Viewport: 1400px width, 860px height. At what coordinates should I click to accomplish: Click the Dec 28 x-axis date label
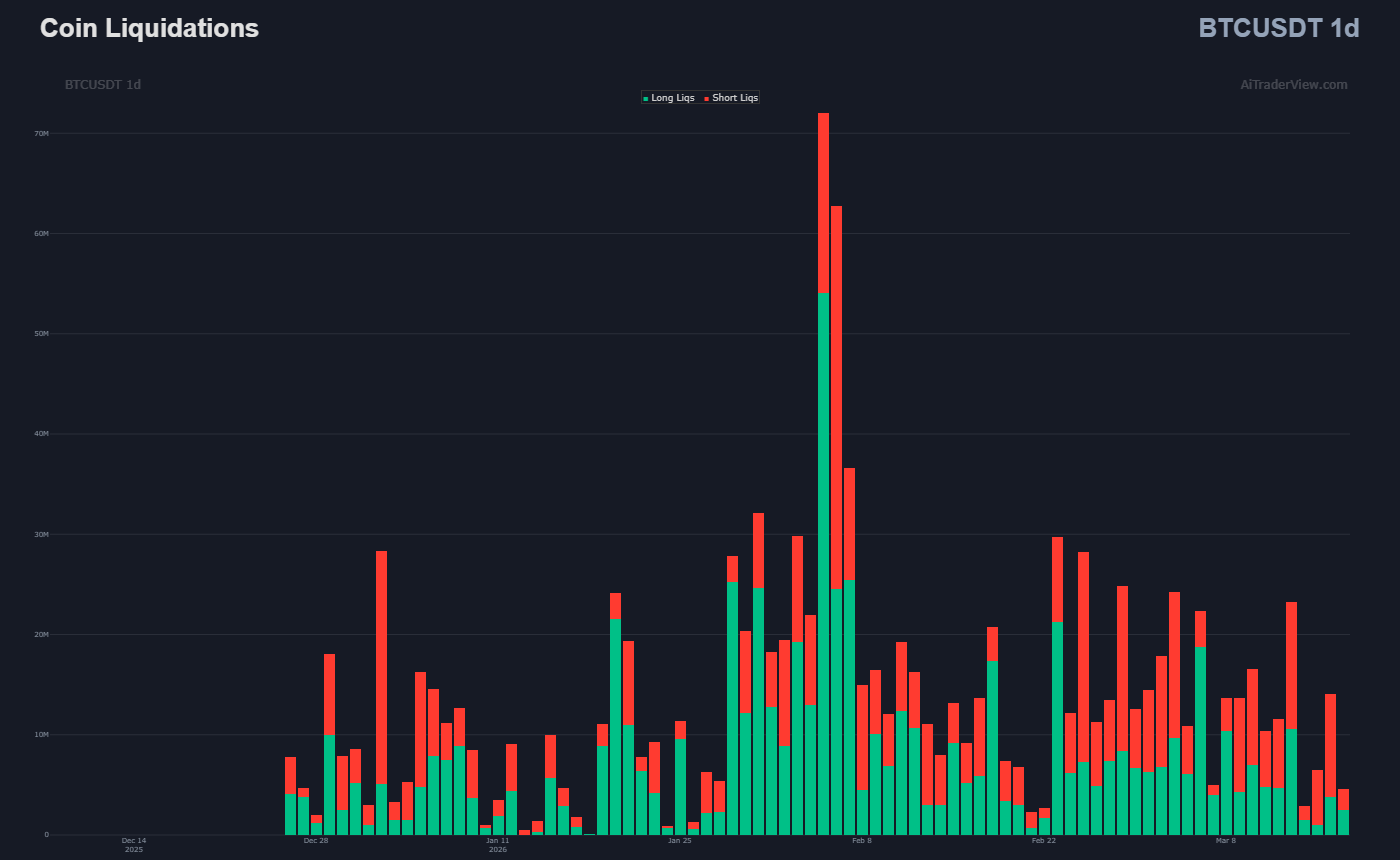click(316, 841)
